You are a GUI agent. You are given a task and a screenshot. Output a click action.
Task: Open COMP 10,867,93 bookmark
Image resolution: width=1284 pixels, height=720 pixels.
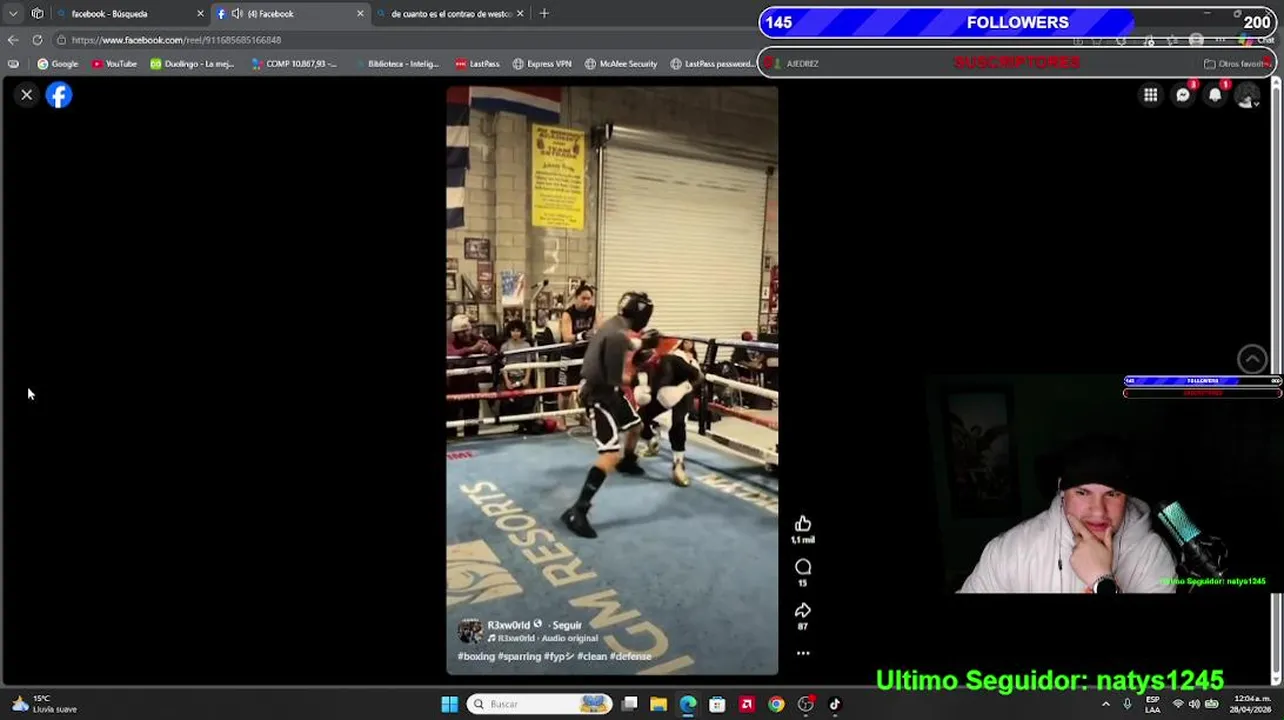pyautogui.click(x=294, y=64)
